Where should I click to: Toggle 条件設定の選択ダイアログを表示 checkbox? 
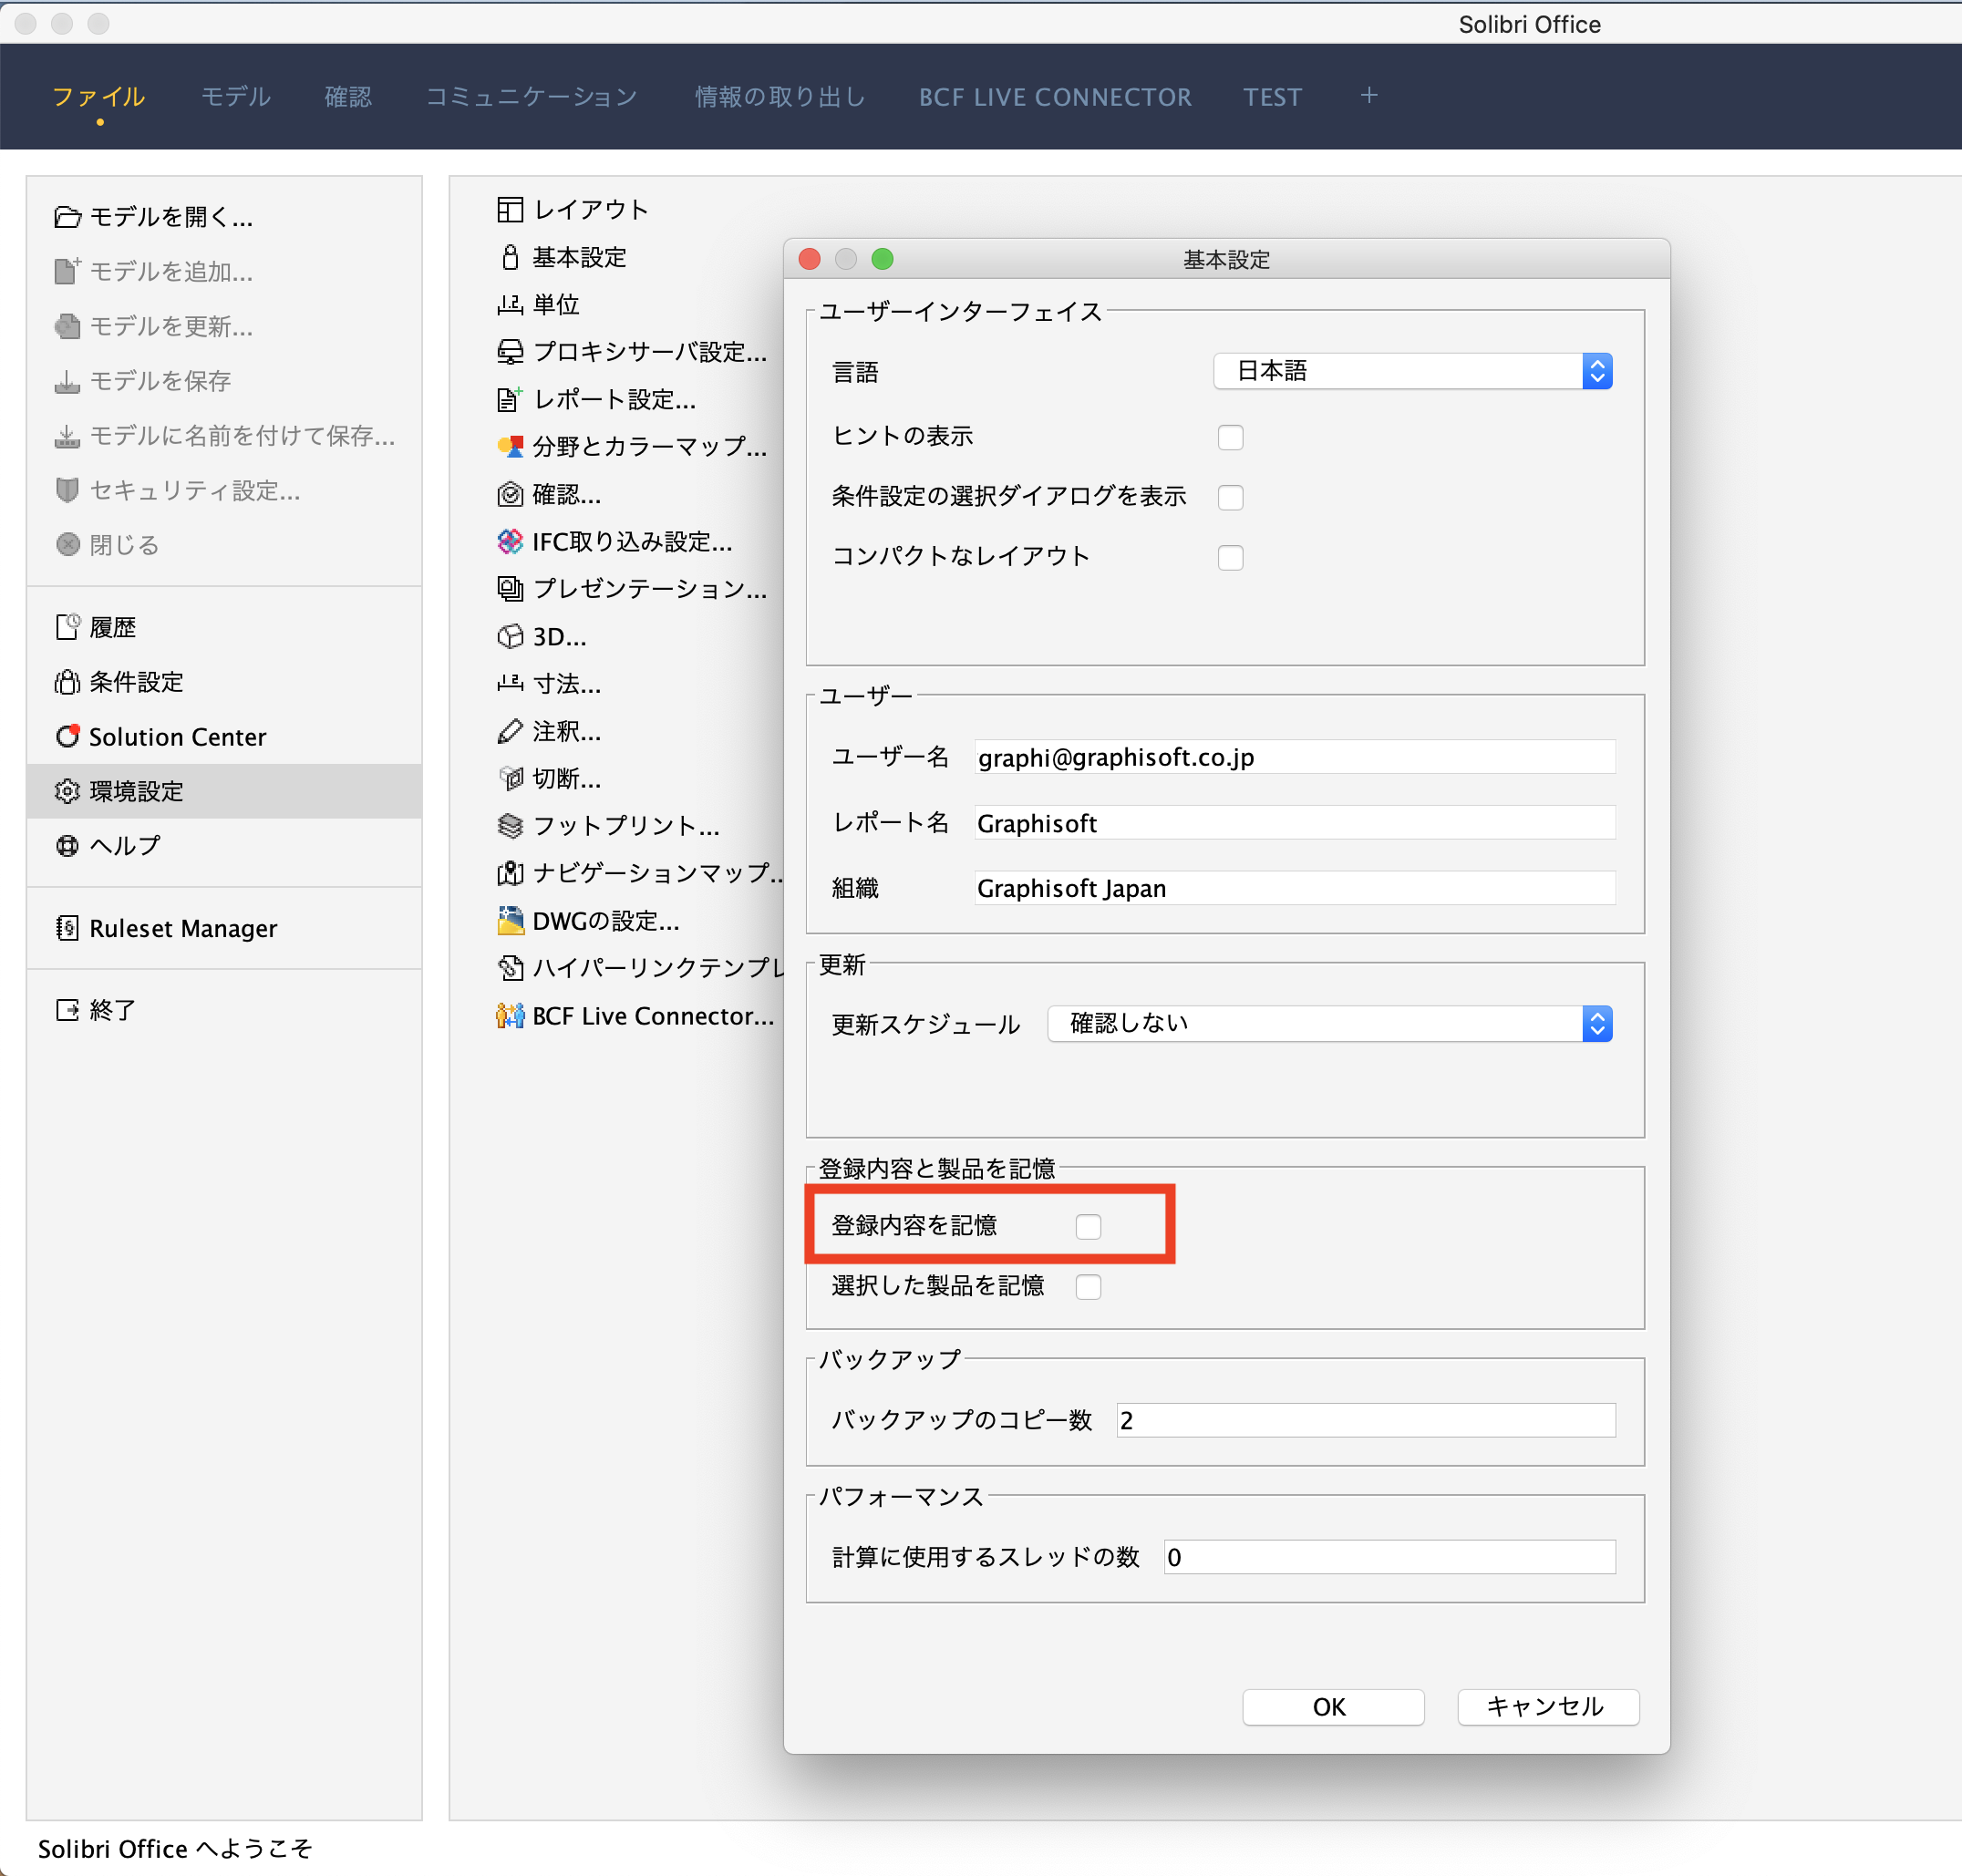[x=1230, y=497]
